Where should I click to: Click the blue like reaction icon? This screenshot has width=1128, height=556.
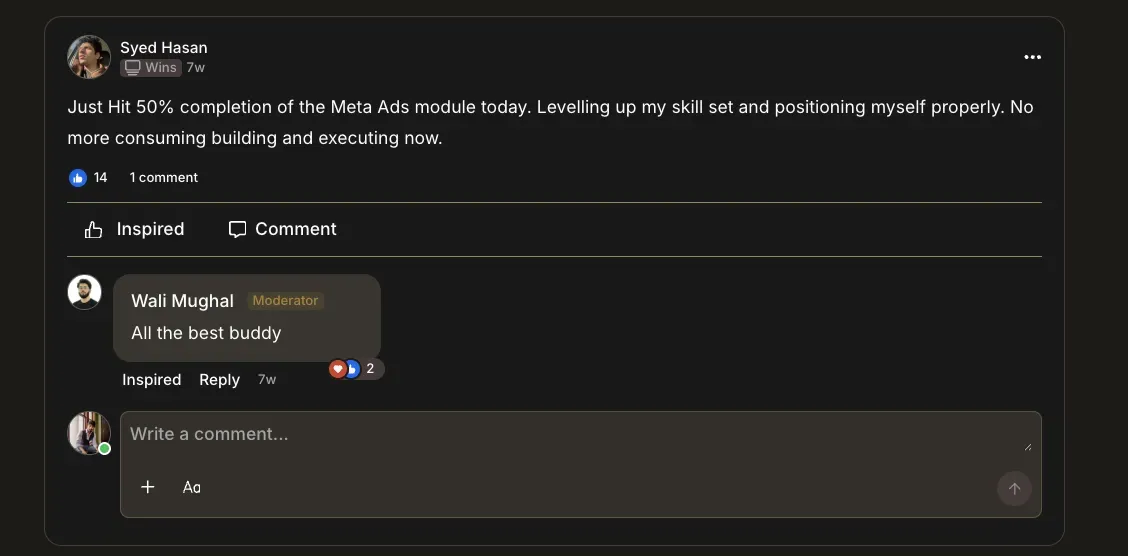tap(78, 178)
